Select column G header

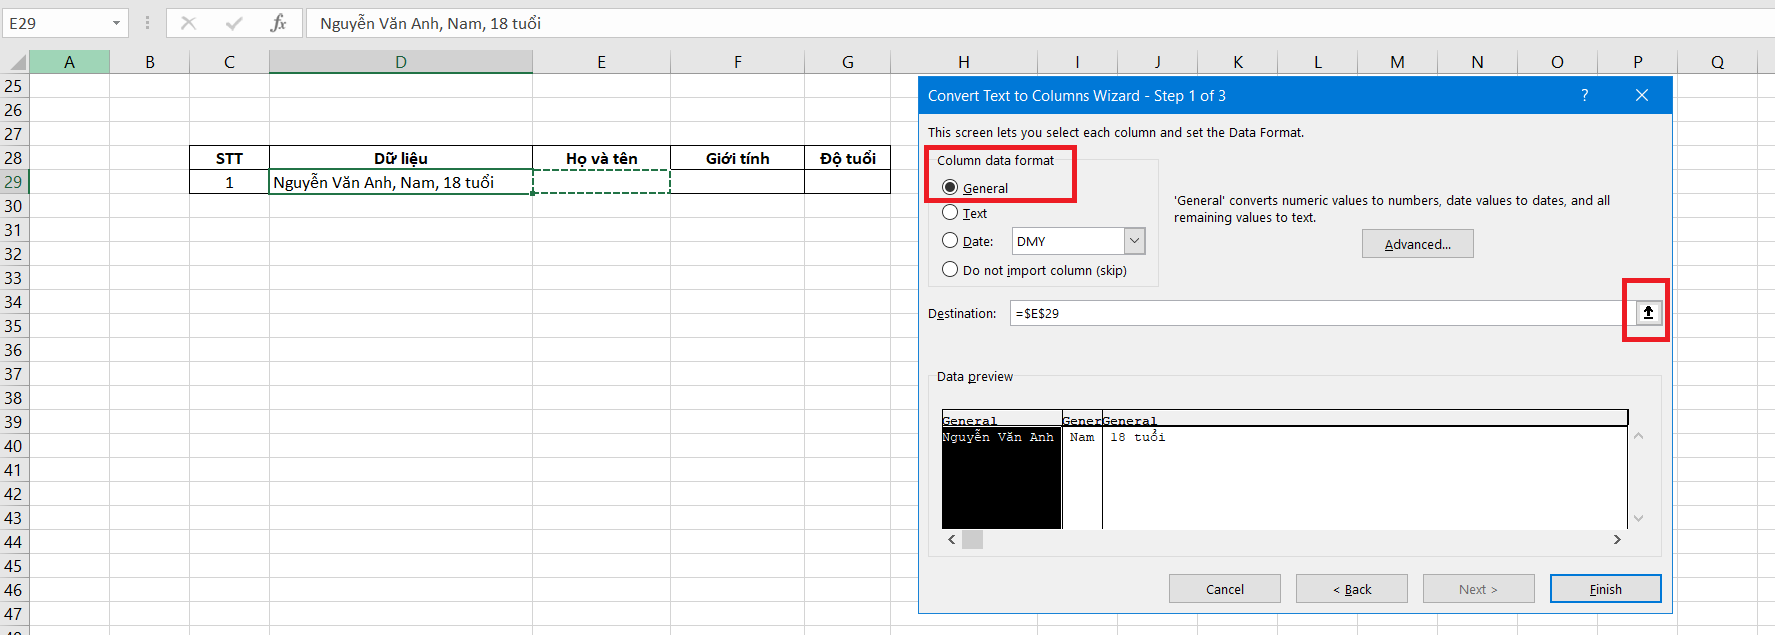point(847,62)
